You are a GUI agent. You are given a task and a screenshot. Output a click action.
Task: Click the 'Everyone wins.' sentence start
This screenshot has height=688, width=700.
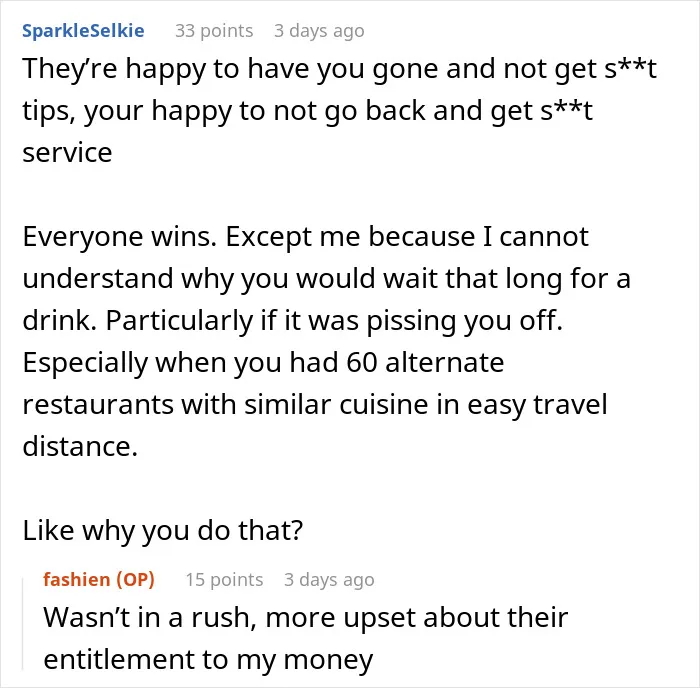point(119,237)
